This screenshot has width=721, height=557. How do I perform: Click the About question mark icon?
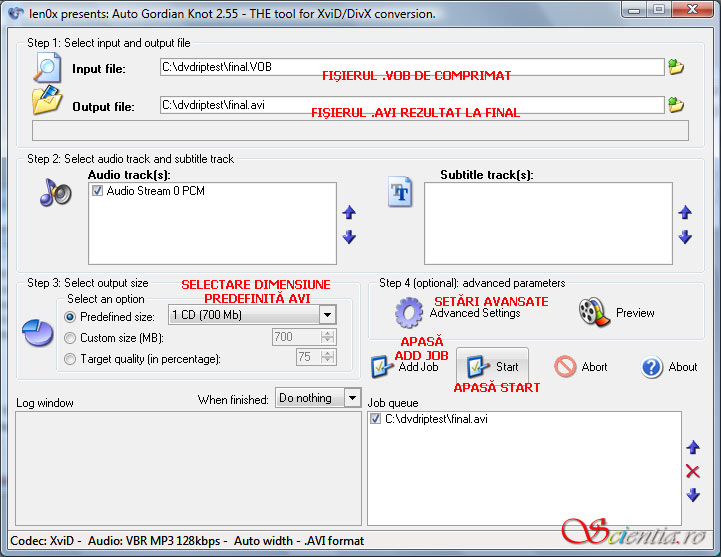coord(652,367)
